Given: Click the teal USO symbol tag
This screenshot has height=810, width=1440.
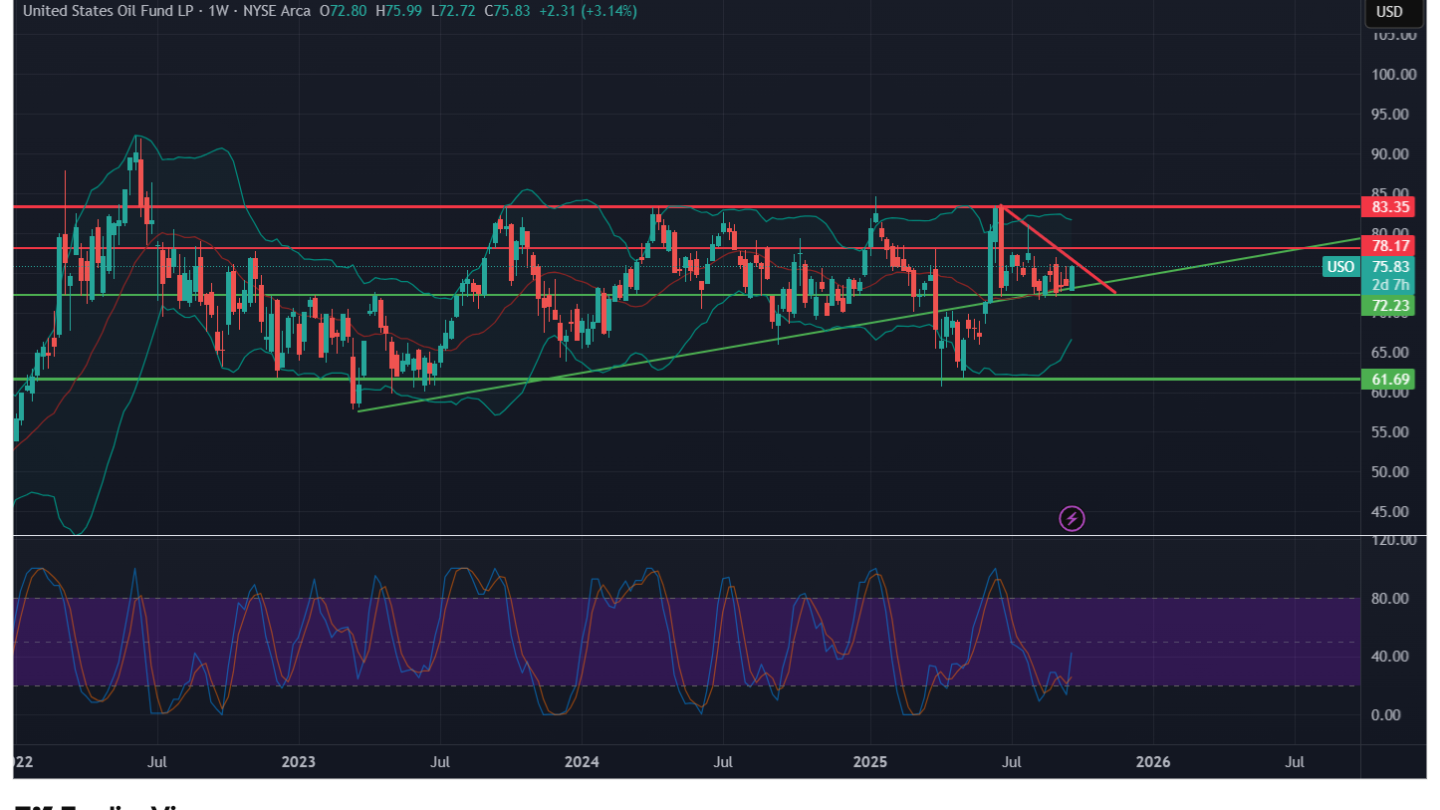Looking at the screenshot, I should click(1340, 267).
